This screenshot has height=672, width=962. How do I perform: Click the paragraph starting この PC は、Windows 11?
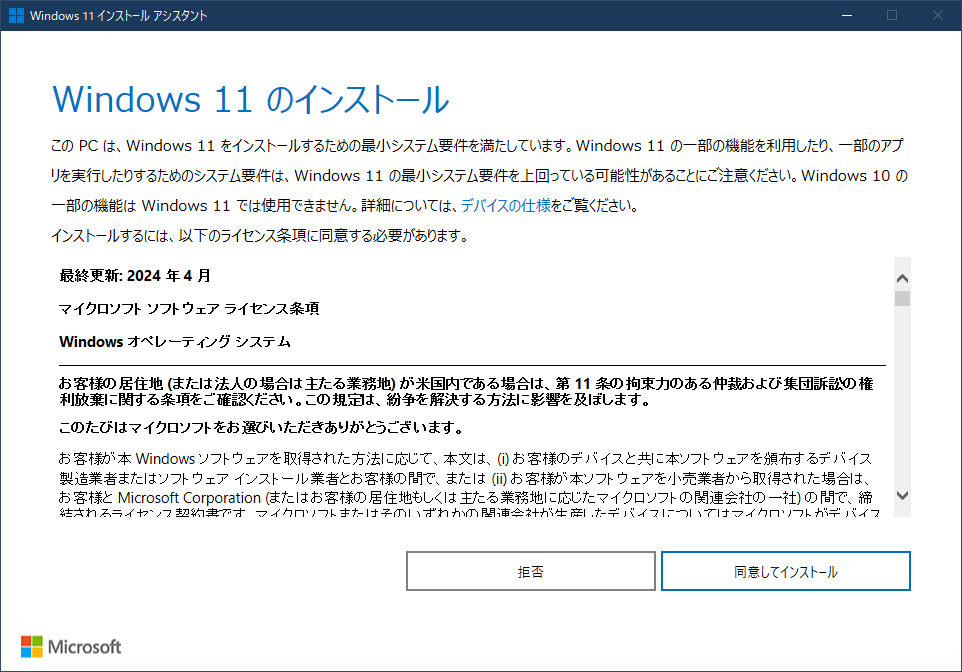coord(479,176)
